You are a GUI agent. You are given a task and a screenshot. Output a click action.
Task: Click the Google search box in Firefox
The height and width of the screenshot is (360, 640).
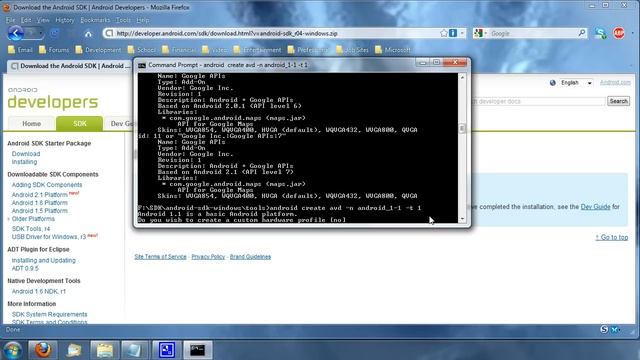tap(533, 33)
